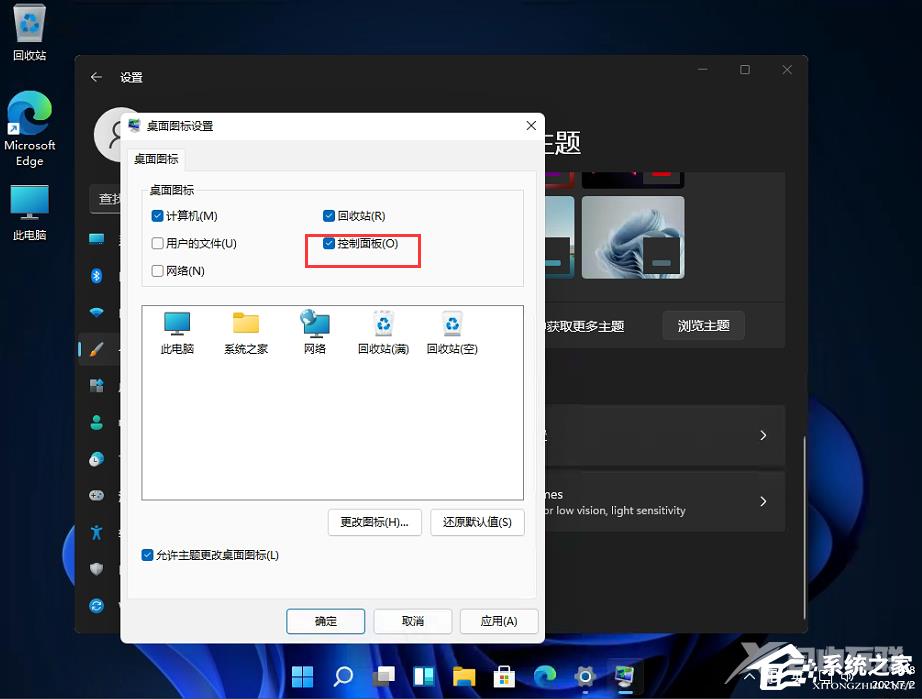
Task: Enable the 用户的文件(U) checkbox
Action: tap(156, 243)
